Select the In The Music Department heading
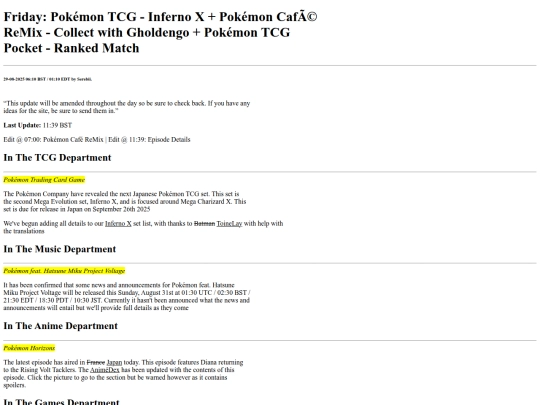 (60, 249)
